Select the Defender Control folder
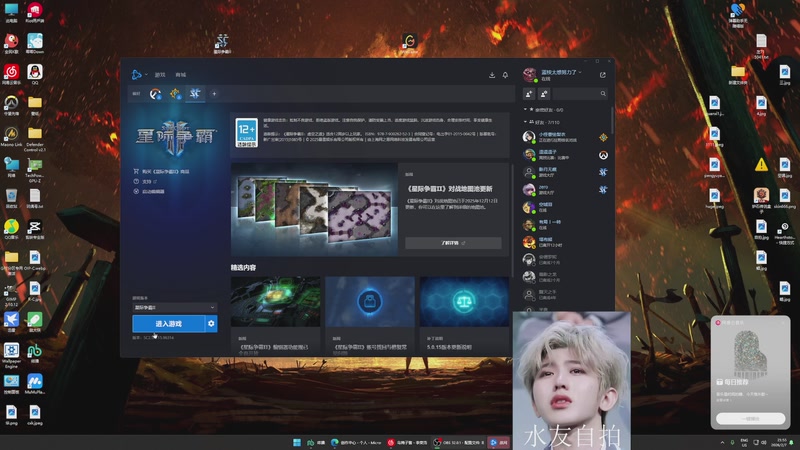 [x=35, y=139]
